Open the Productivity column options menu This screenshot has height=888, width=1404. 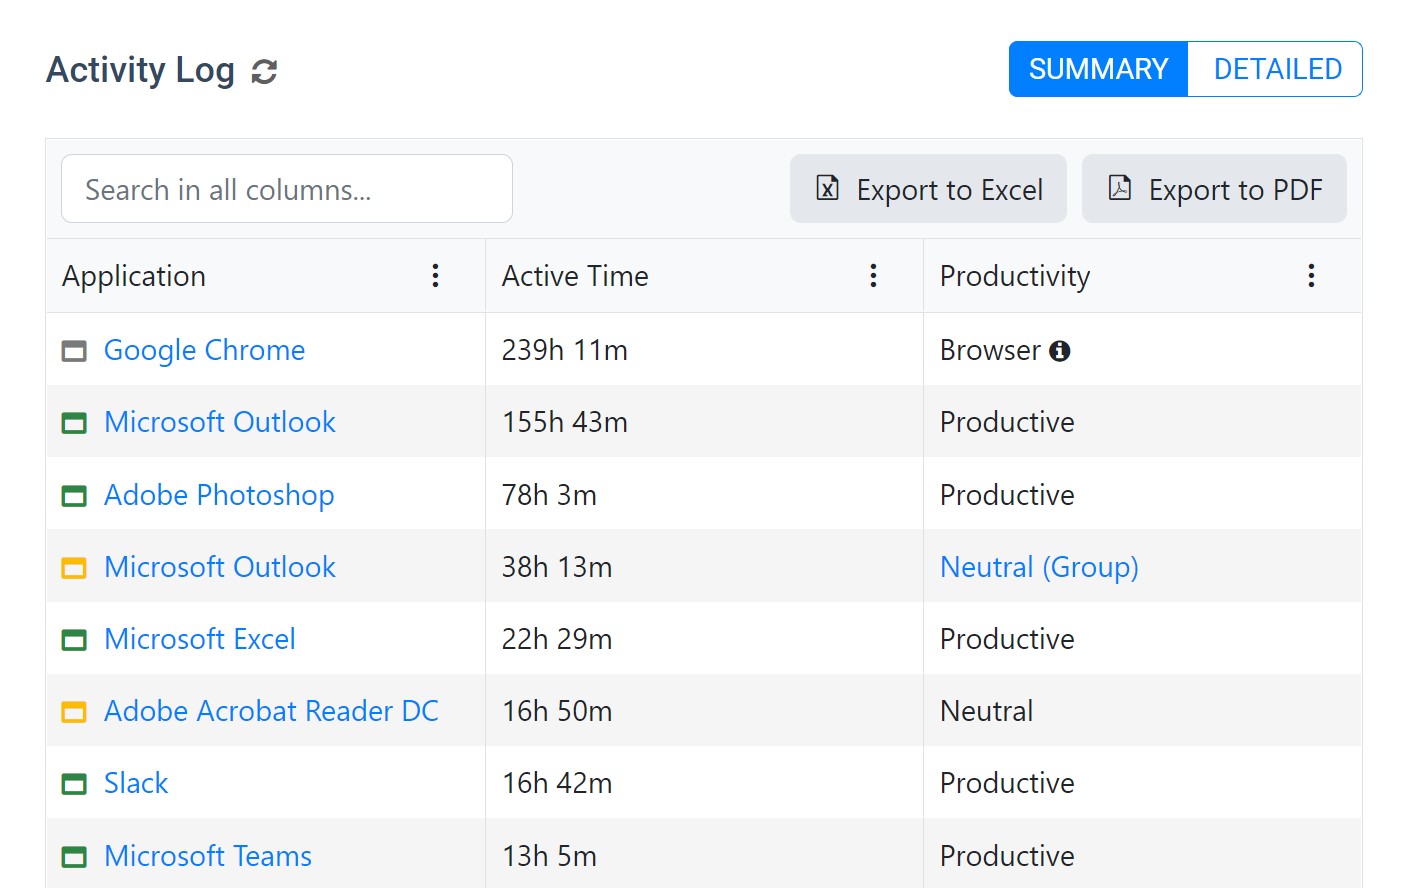[x=1311, y=276]
